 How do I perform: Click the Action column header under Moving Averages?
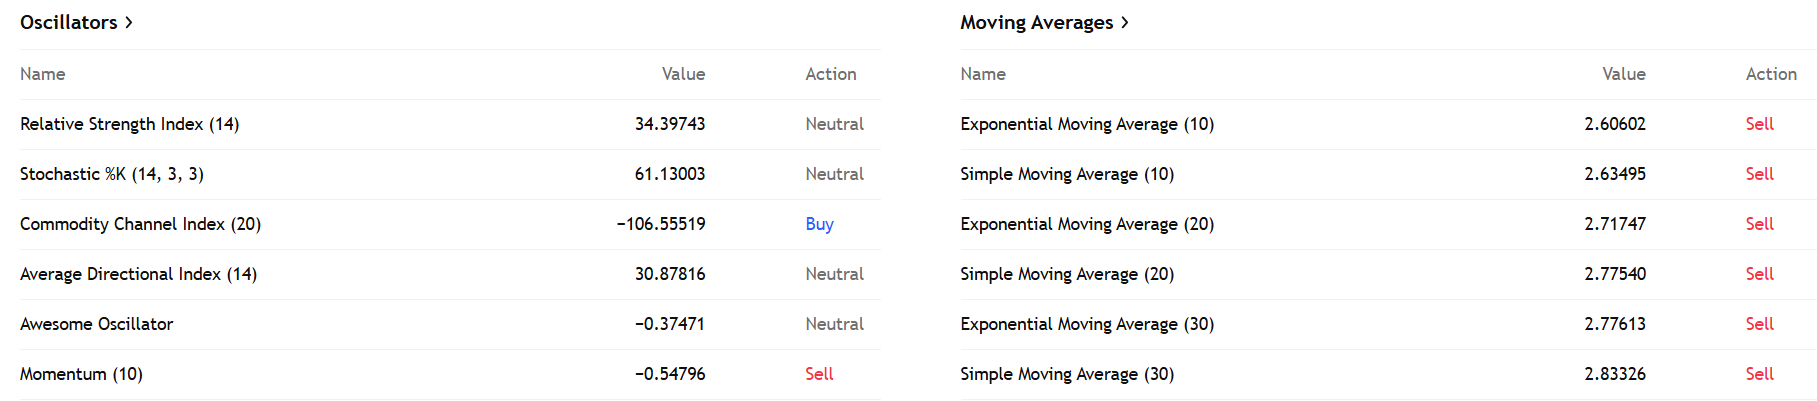click(x=1770, y=74)
